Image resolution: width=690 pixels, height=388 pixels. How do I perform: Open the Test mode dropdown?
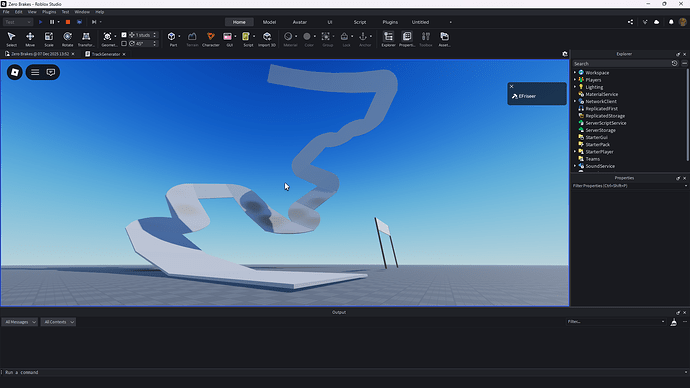18,22
